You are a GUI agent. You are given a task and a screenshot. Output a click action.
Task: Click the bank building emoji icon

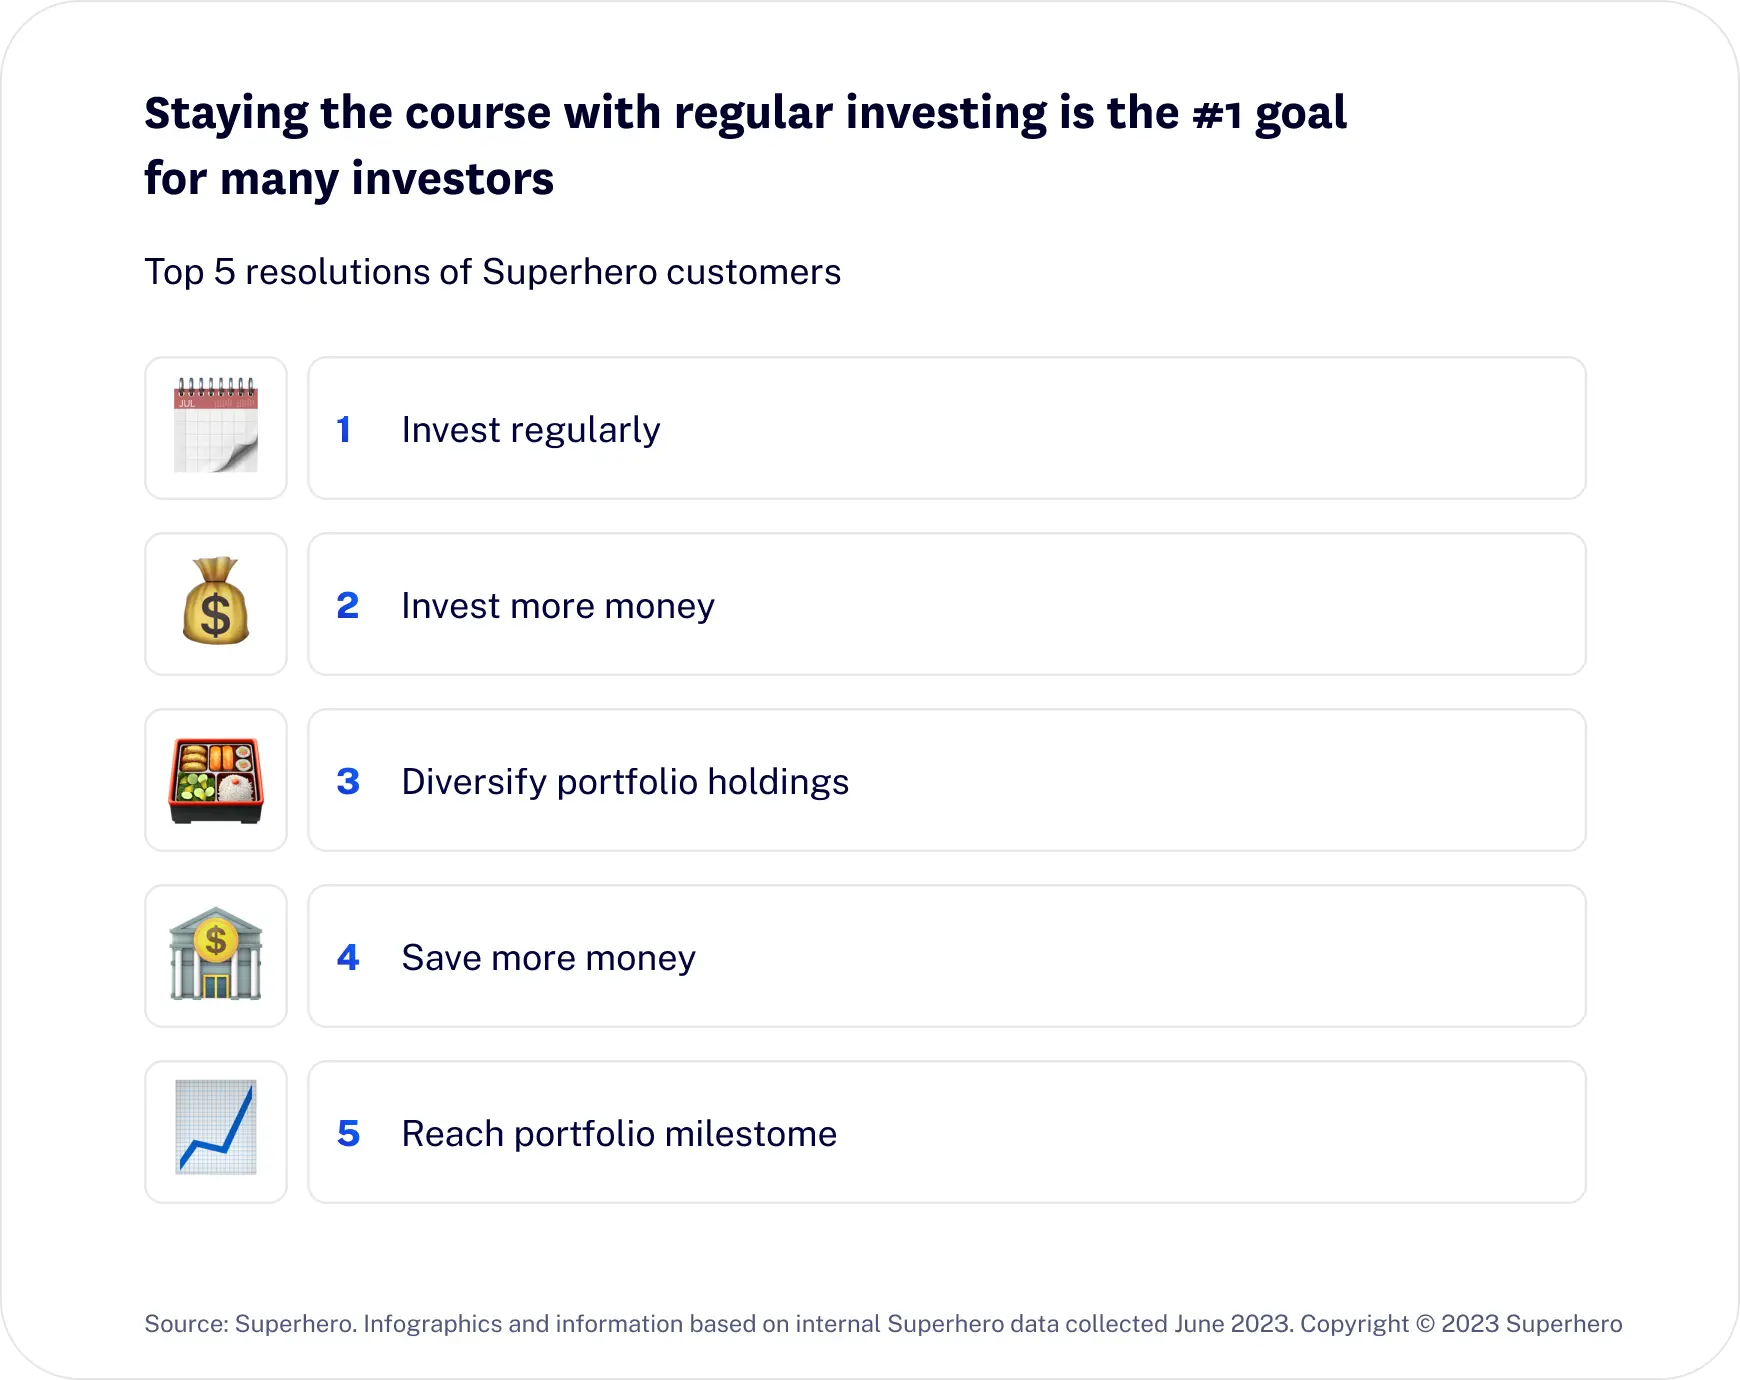[x=216, y=954]
